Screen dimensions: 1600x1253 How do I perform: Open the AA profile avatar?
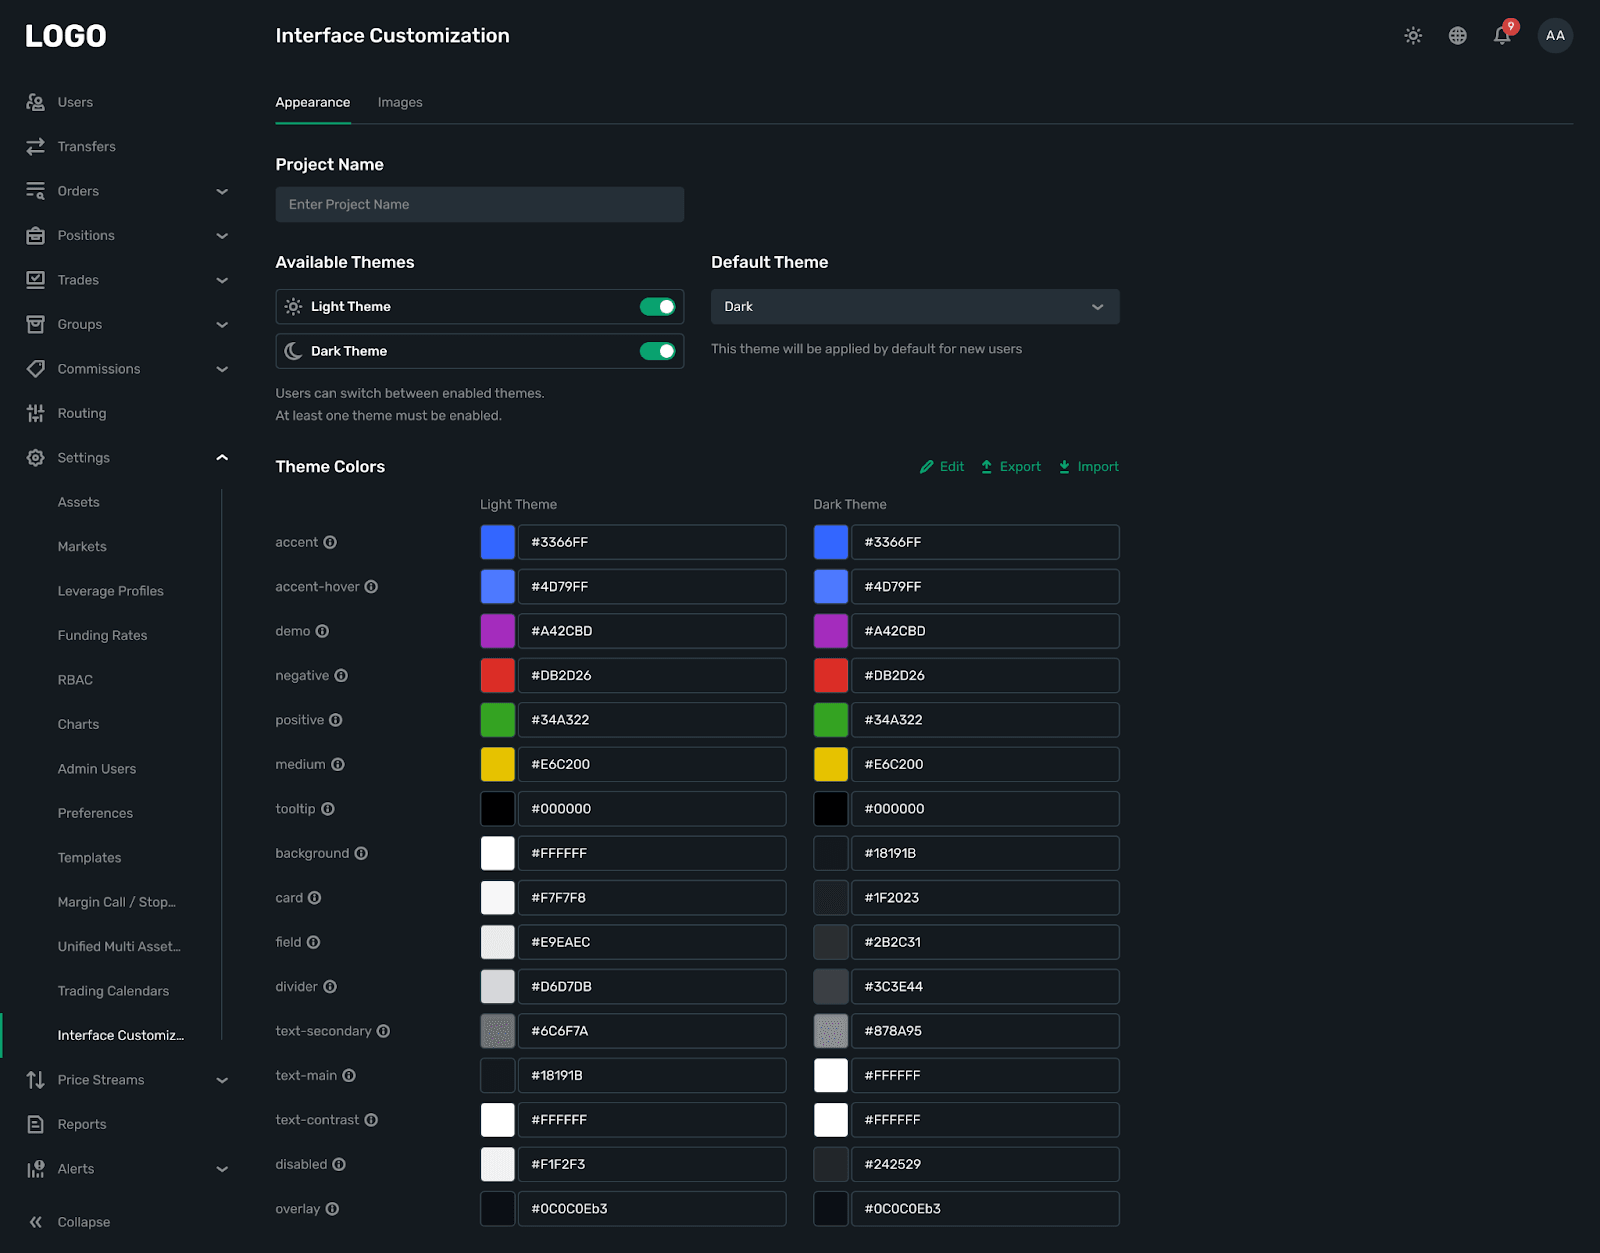tap(1554, 35)
